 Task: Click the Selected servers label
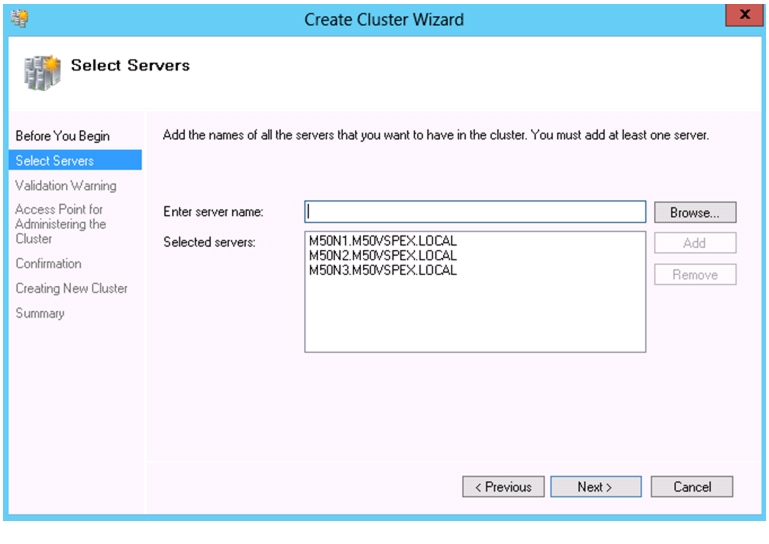point(209,242)
